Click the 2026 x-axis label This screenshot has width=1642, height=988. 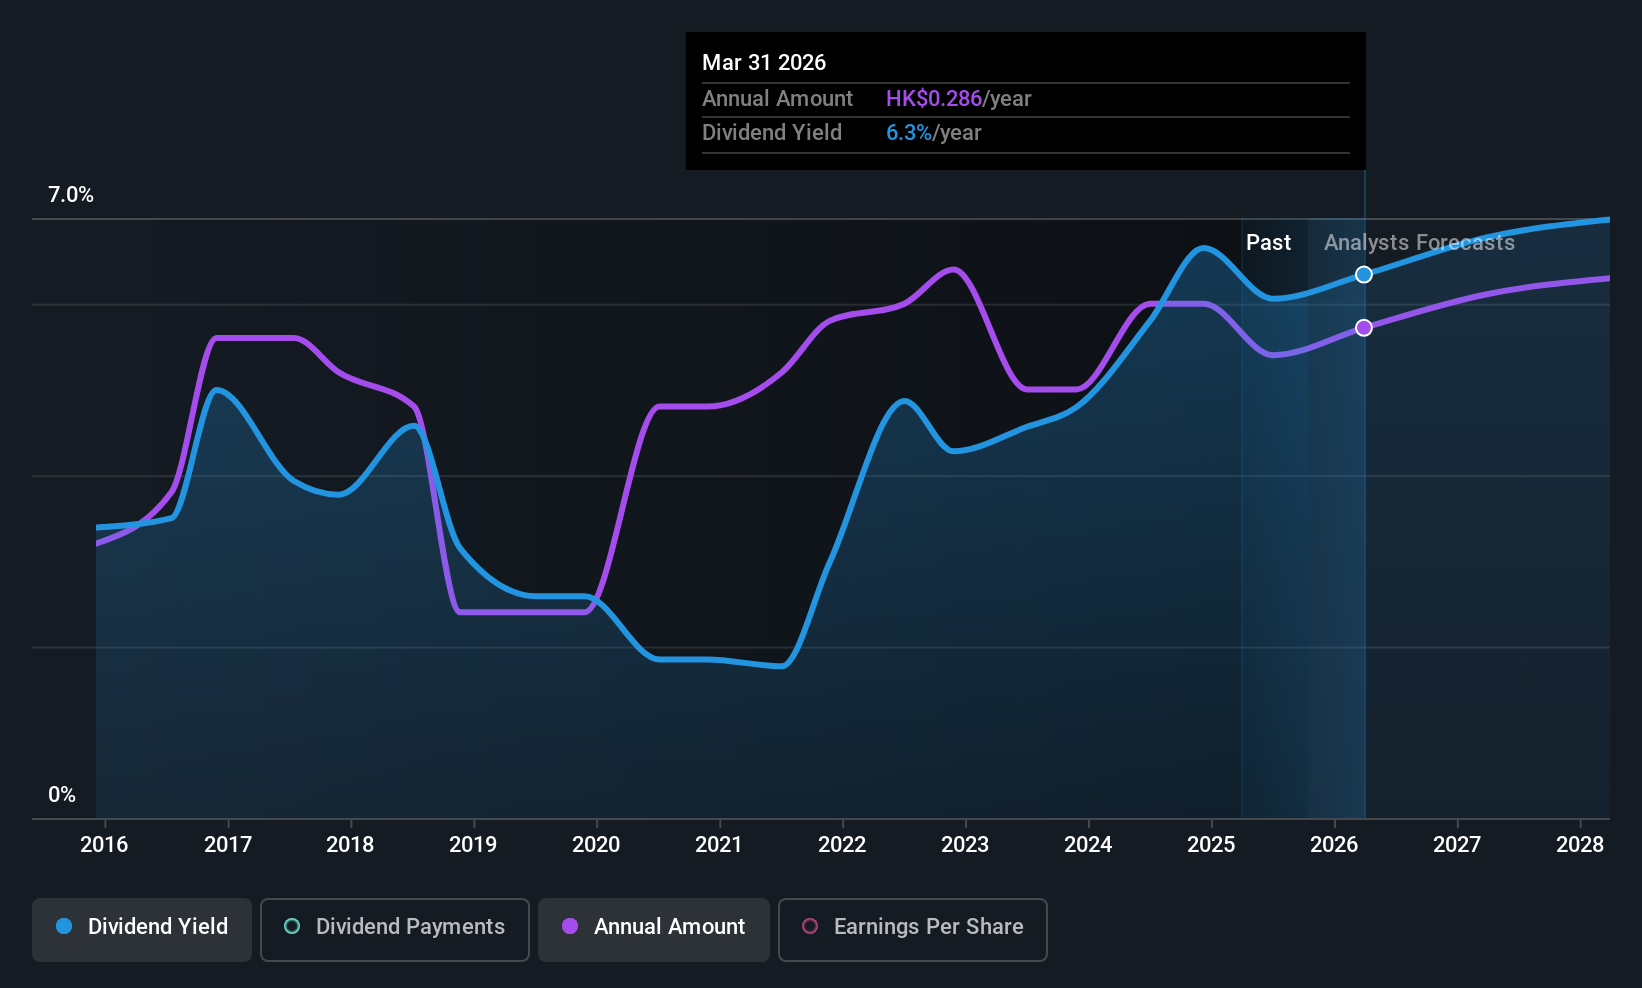coord(1334,845)
